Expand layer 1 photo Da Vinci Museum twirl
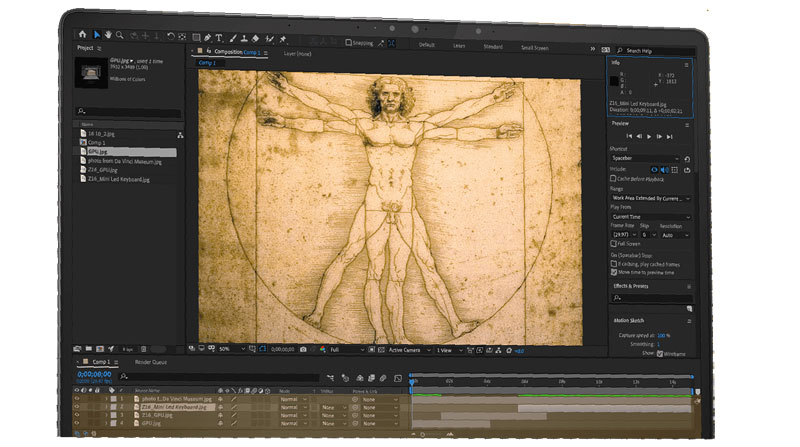 [106, 399]
